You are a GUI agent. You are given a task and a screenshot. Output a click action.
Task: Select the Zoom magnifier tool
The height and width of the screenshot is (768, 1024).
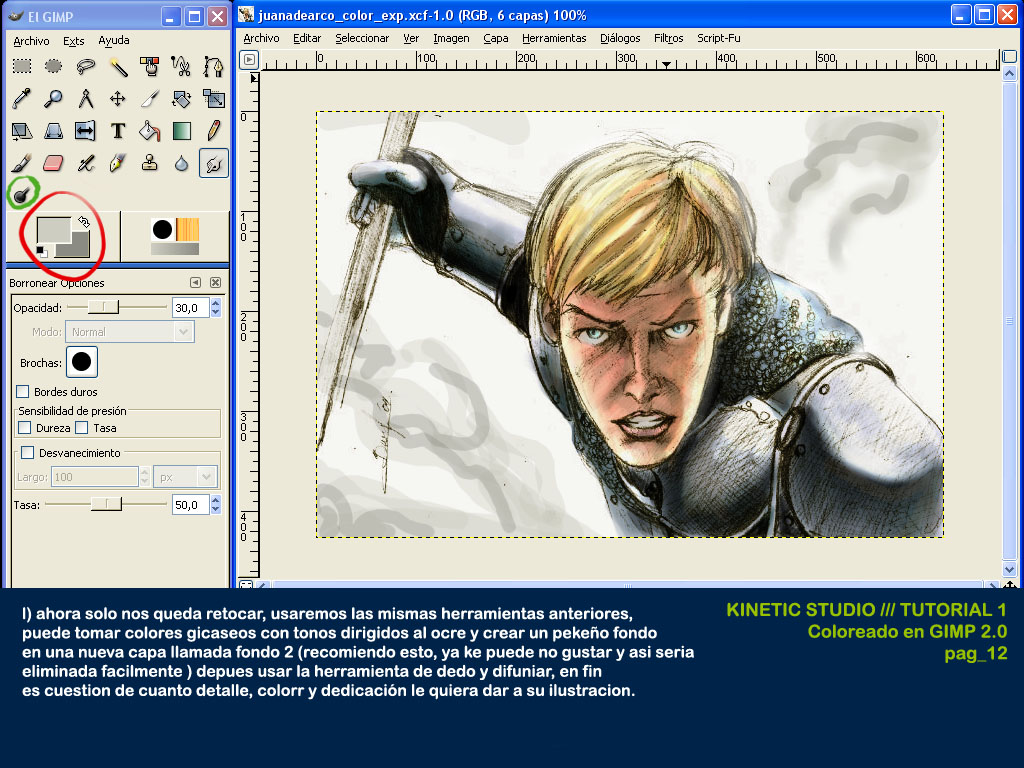click(x=54, y=99)
